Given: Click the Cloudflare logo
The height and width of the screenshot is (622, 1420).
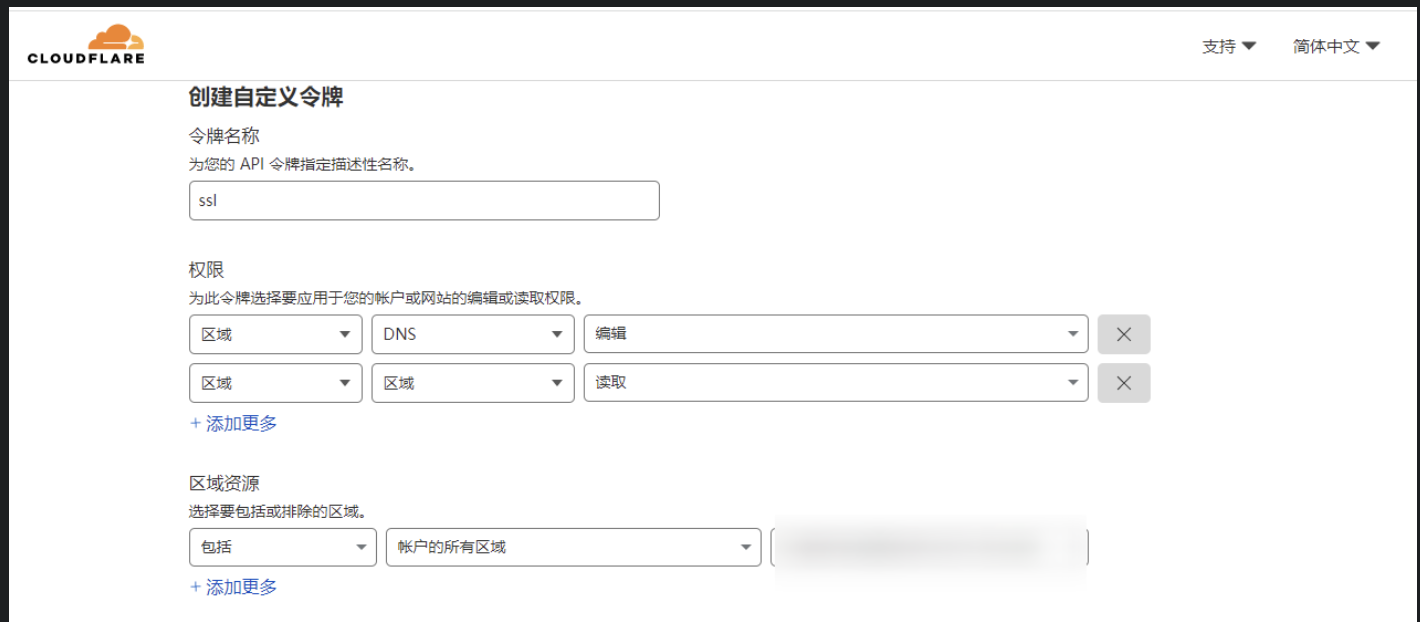Looking at the screenshot, I should (x=86, y=45).
